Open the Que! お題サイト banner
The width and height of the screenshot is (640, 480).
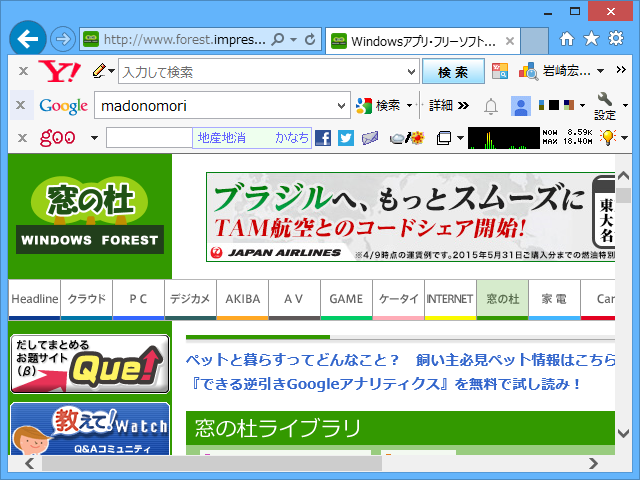[90, 364]
